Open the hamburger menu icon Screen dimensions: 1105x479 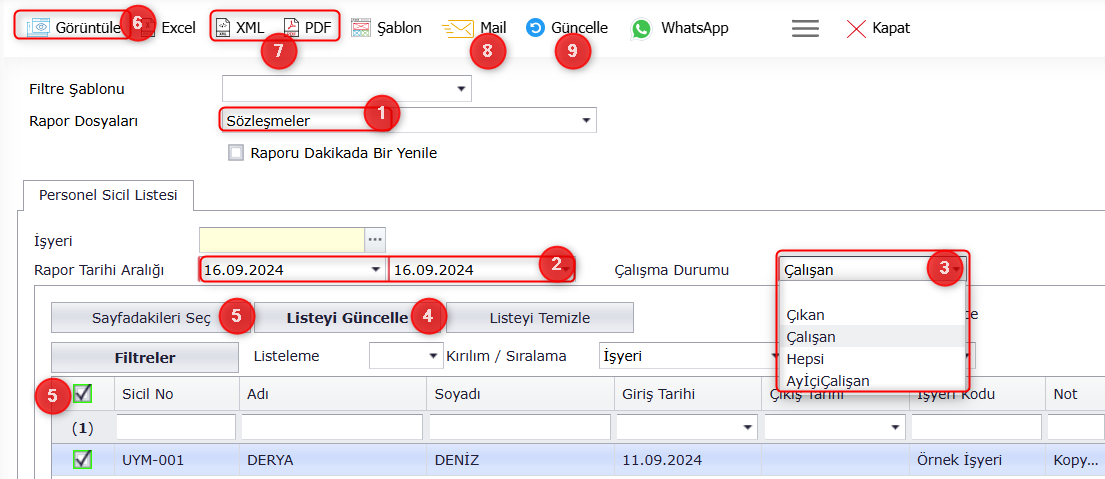point(805,28)
